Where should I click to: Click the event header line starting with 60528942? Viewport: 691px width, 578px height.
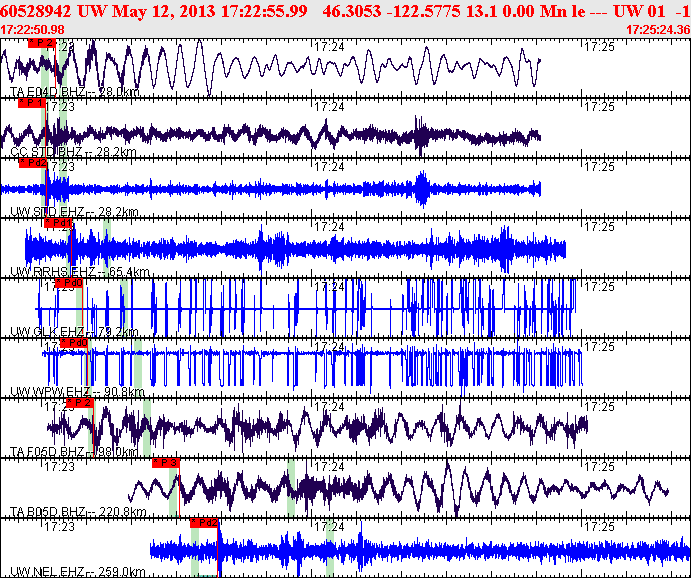point(346,11)
